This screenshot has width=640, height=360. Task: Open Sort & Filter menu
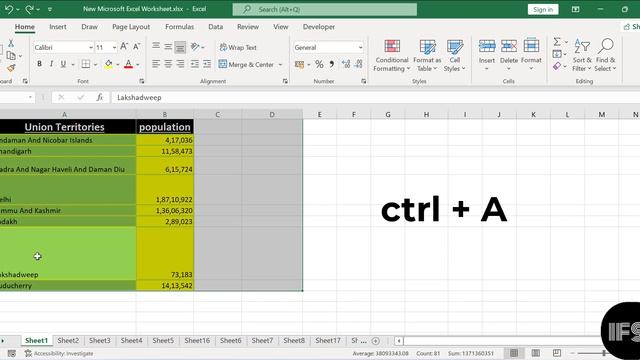582,56
